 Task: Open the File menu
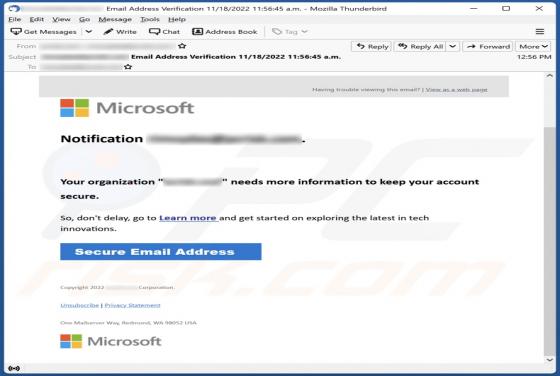point(15,19)
